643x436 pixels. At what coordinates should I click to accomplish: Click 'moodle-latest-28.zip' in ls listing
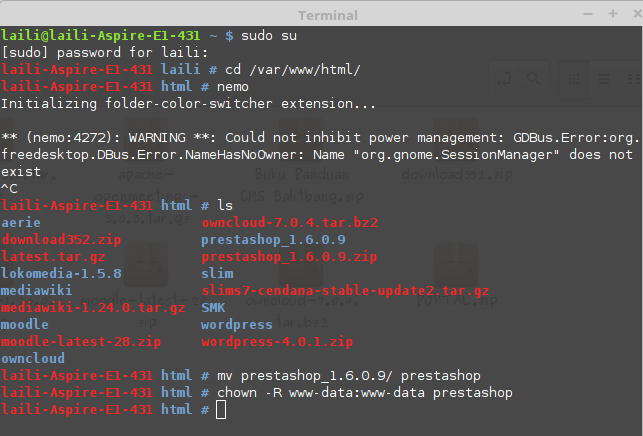click(81, 342)
